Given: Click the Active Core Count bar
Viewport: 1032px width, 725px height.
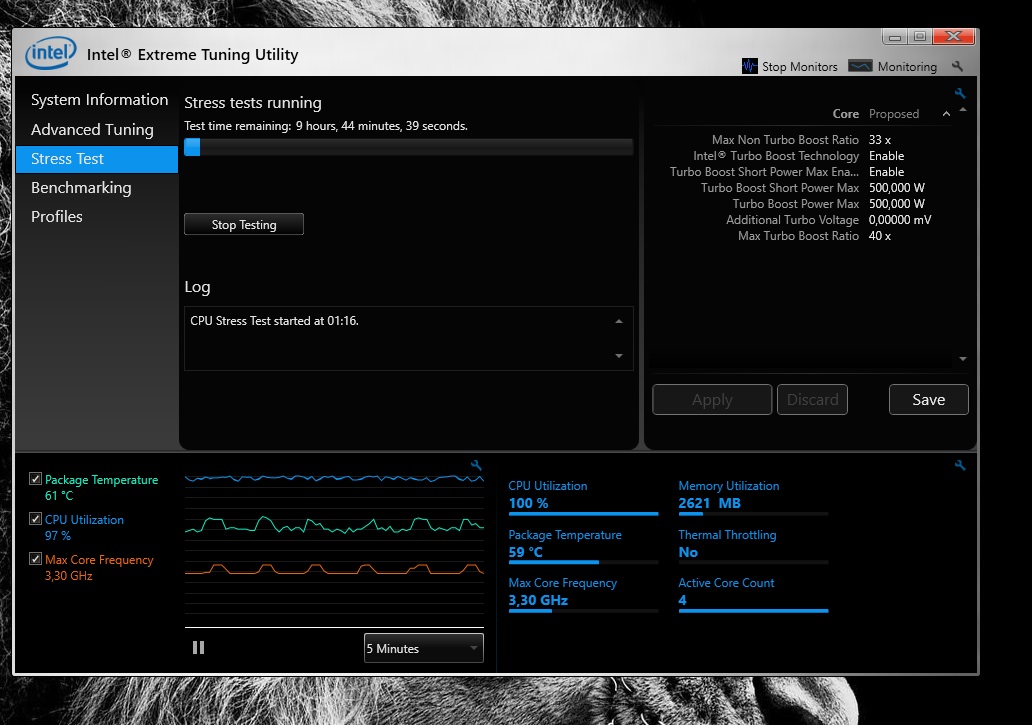Looking at the screenshot, I should [x=753, y=611].
